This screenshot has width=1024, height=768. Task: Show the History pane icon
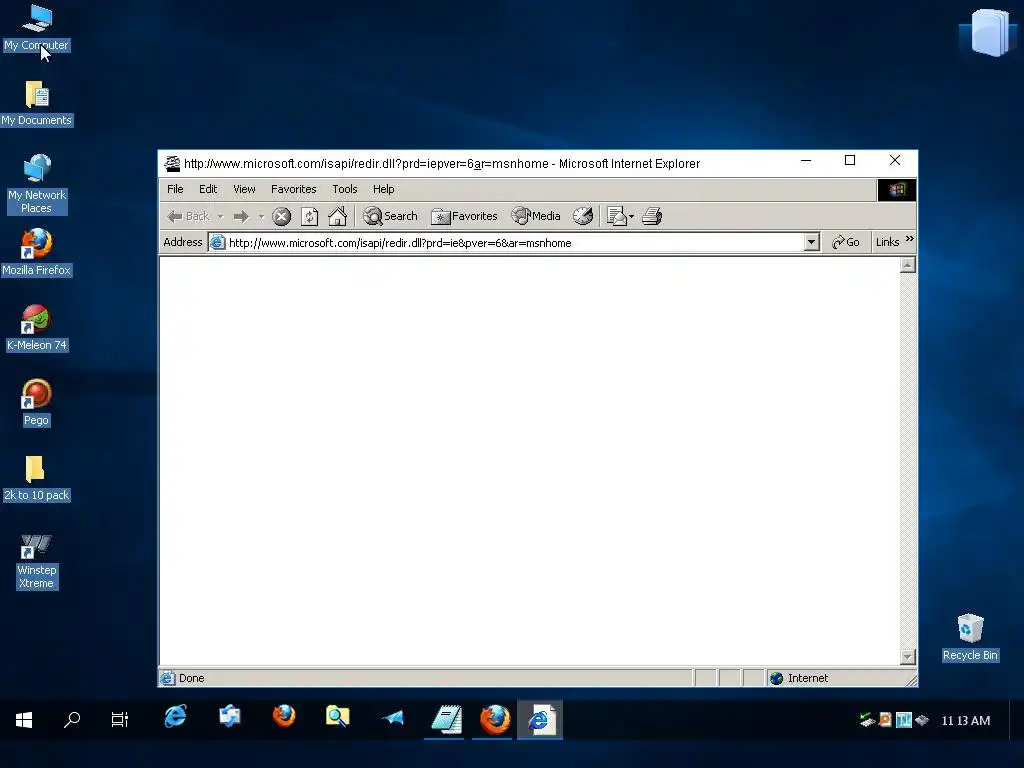click(583, 216)
